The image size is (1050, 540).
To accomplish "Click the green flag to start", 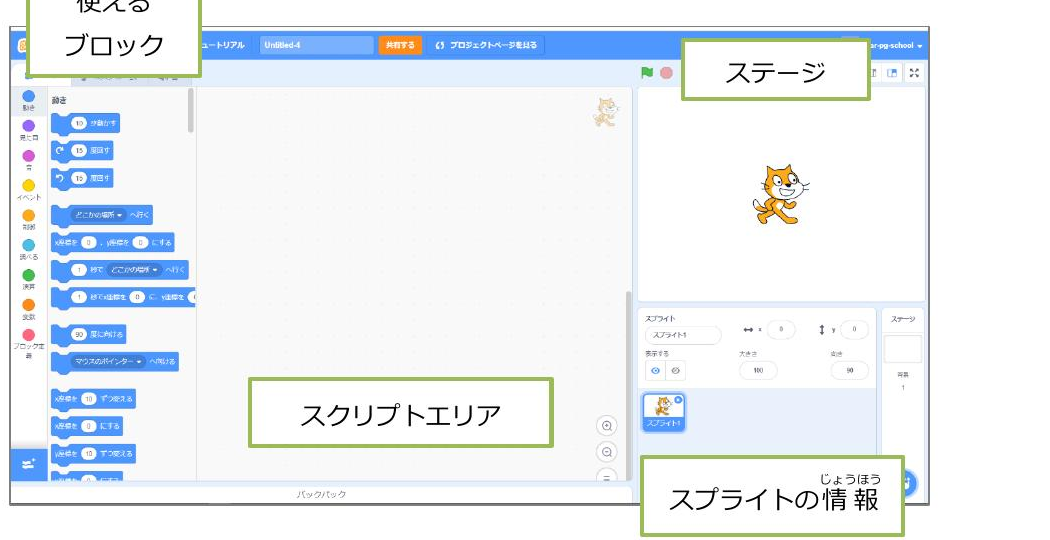I will [x=647, y=72].
